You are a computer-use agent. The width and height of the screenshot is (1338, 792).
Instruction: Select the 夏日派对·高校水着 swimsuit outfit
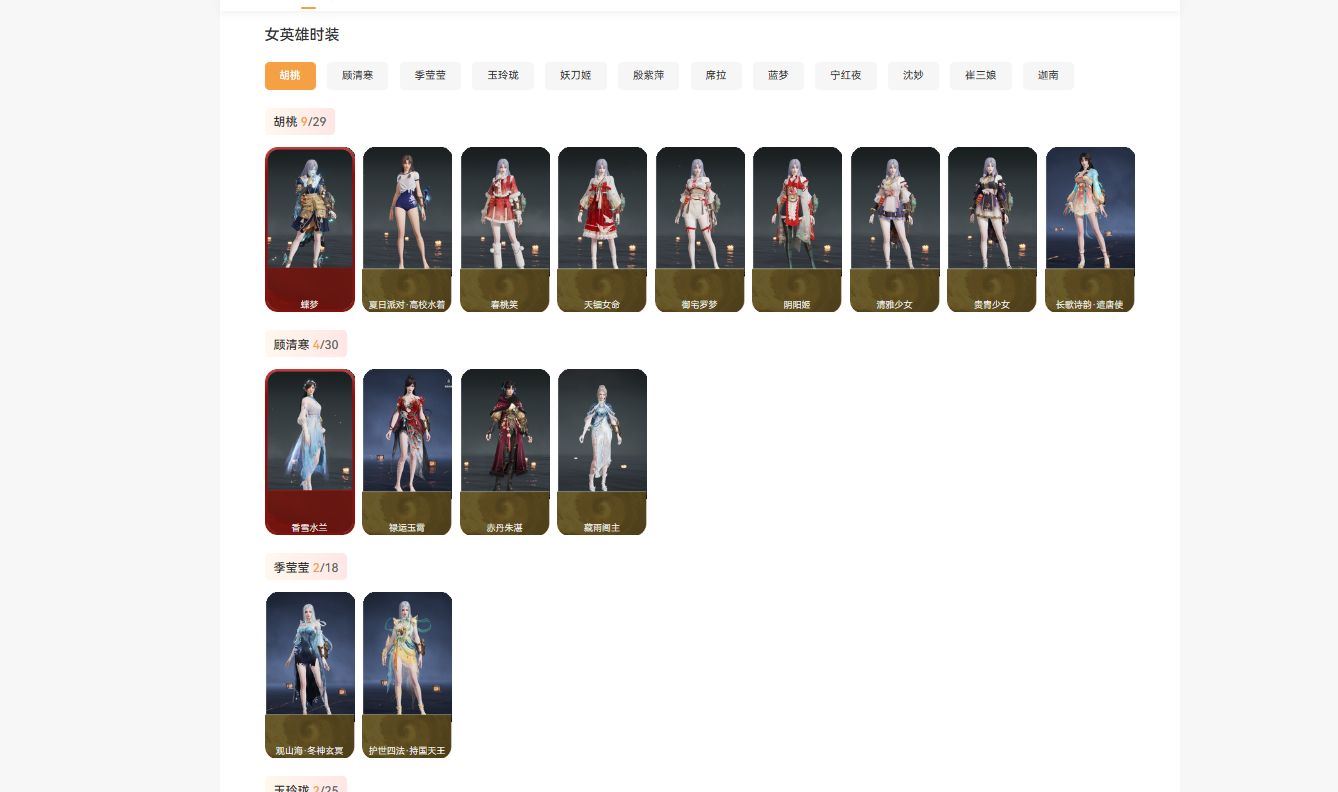point(407,229)
